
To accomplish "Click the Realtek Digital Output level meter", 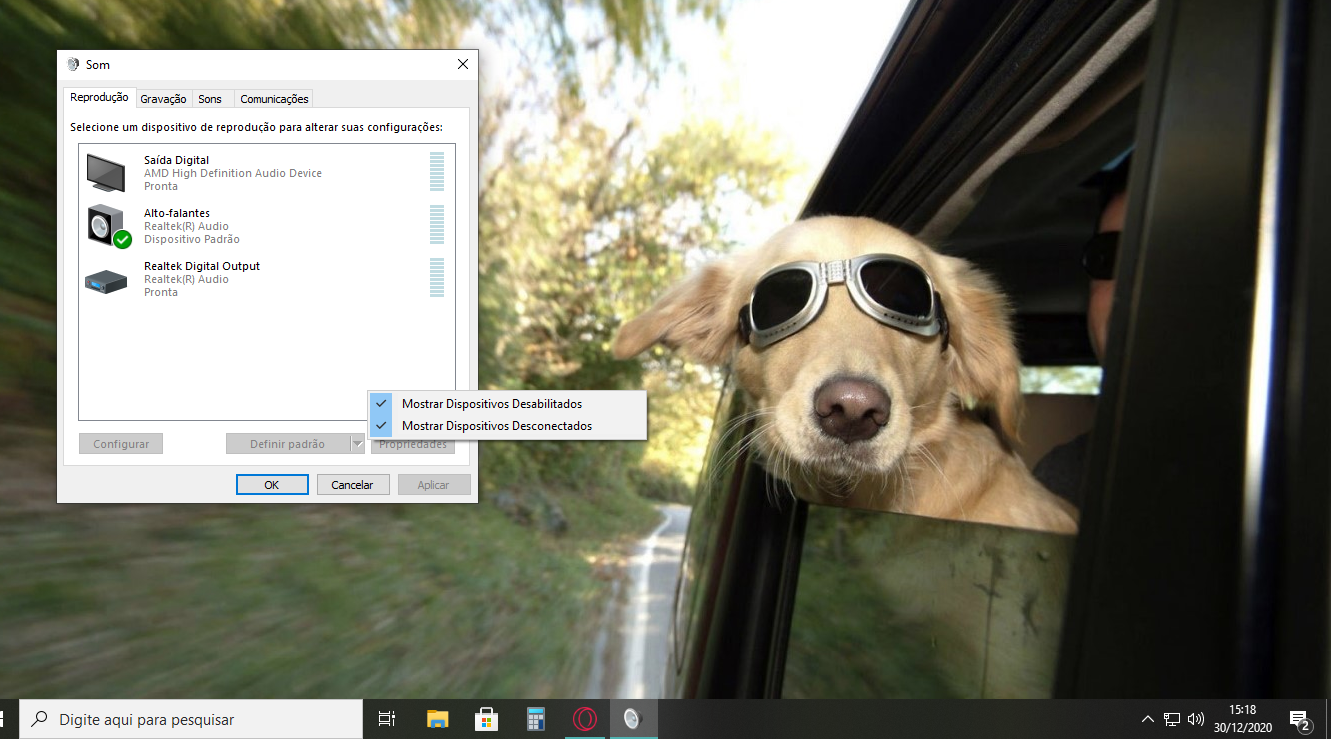I will tap(436, 277).
